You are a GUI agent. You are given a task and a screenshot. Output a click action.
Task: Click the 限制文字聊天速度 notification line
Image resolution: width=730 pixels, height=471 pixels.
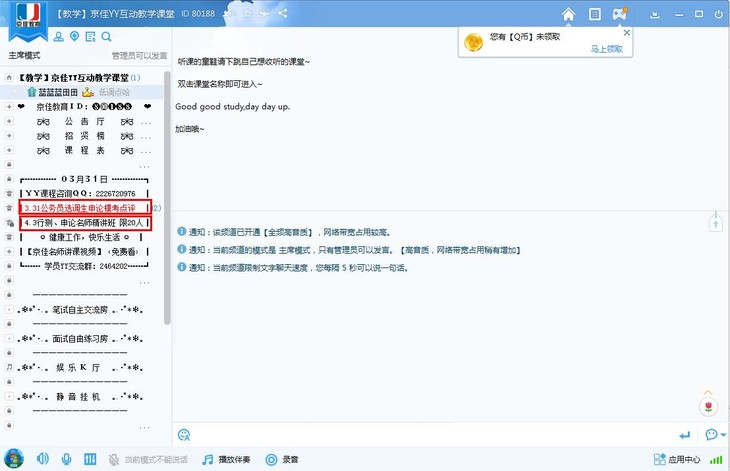click(x=292, y=268)
